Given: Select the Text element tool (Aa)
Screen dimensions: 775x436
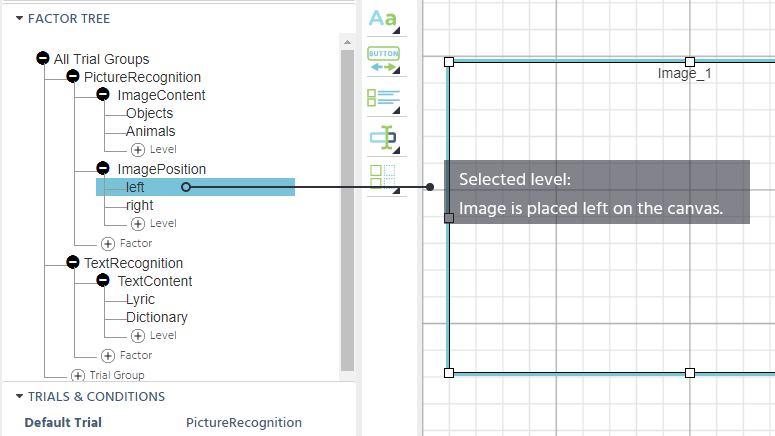Looking at the screenshot, I should pos(384,20).
